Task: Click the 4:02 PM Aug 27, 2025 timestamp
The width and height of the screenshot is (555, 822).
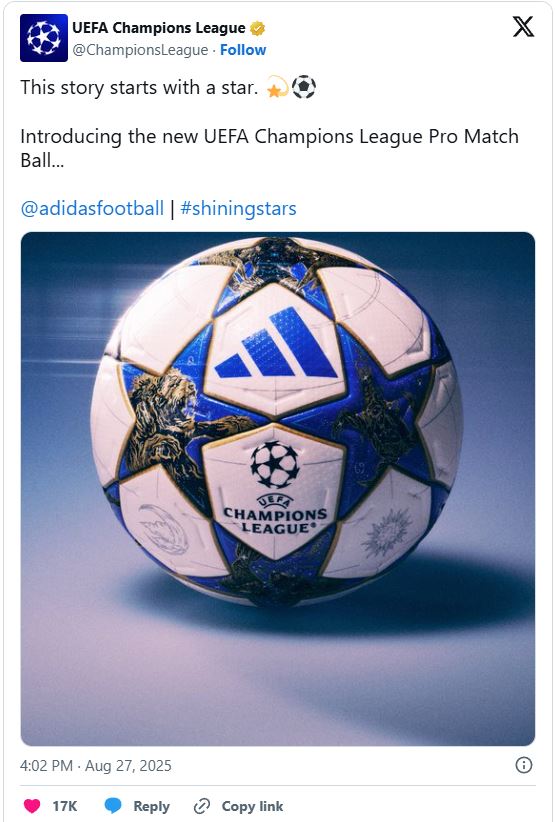Action: tap(96, 765)
